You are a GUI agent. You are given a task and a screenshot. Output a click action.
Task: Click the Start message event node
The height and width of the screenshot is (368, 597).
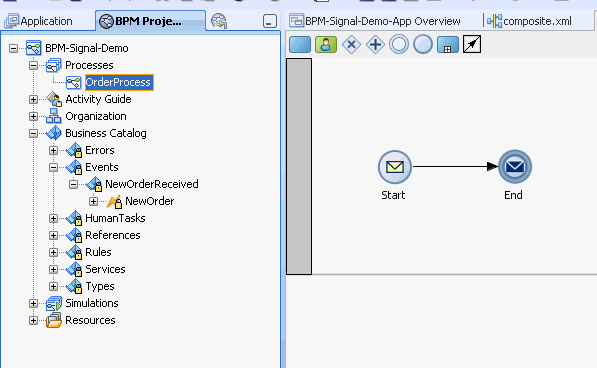[x=395, y=167]
